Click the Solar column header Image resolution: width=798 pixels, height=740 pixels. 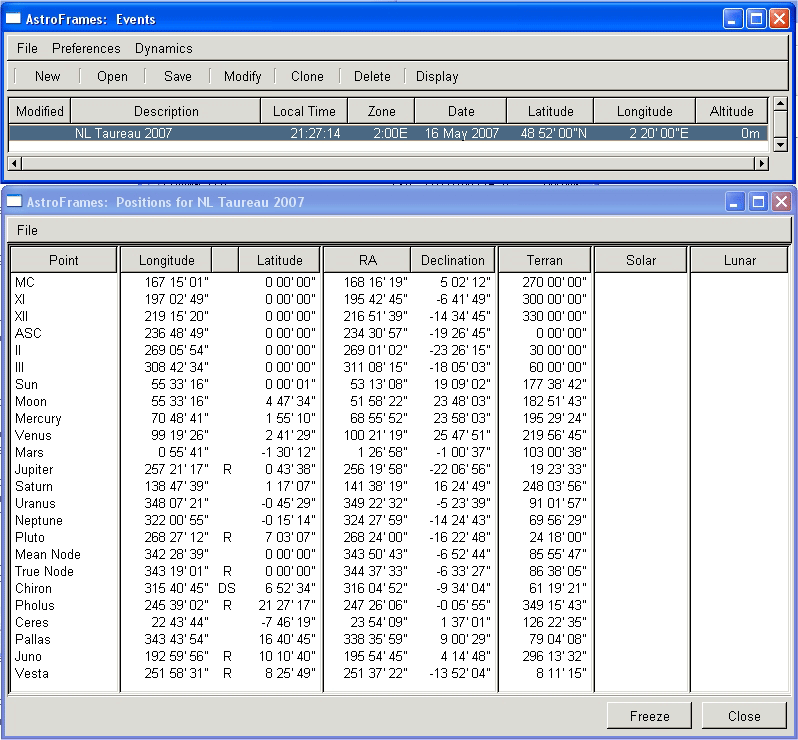click(x=641, y=260)
